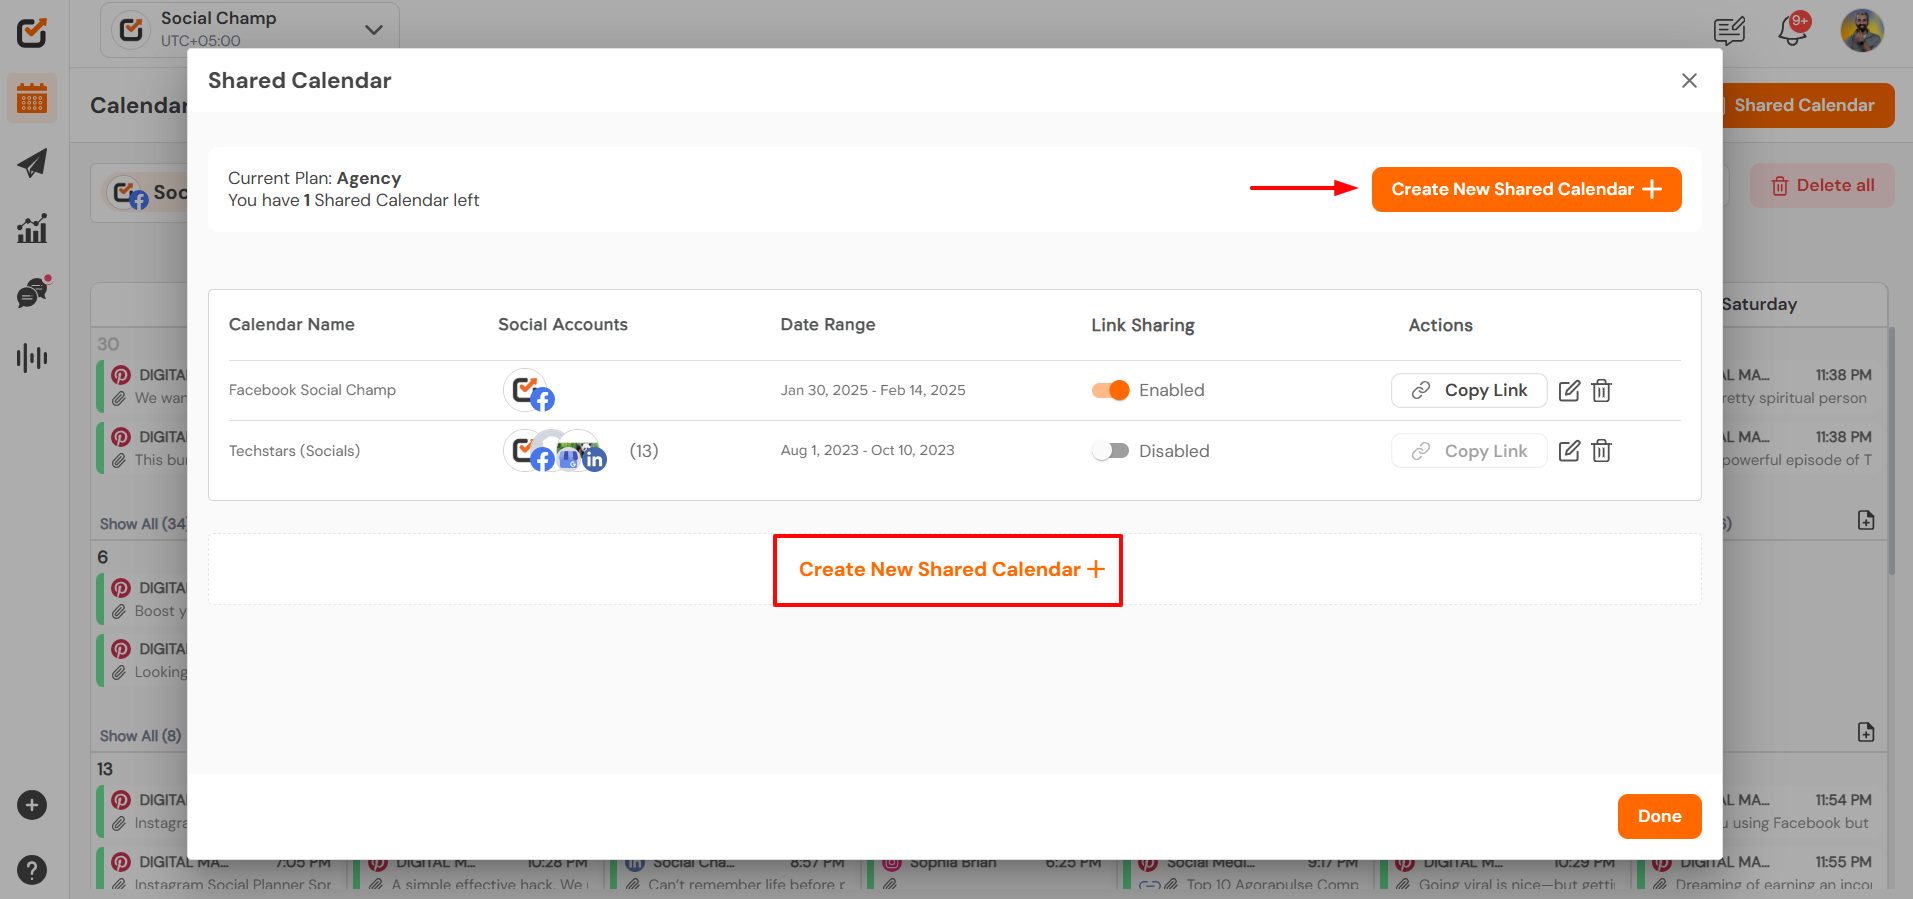1913x899 pixels.
Task: Copy link for Techstars (Socials)
Action: [x=1469, y=451]
